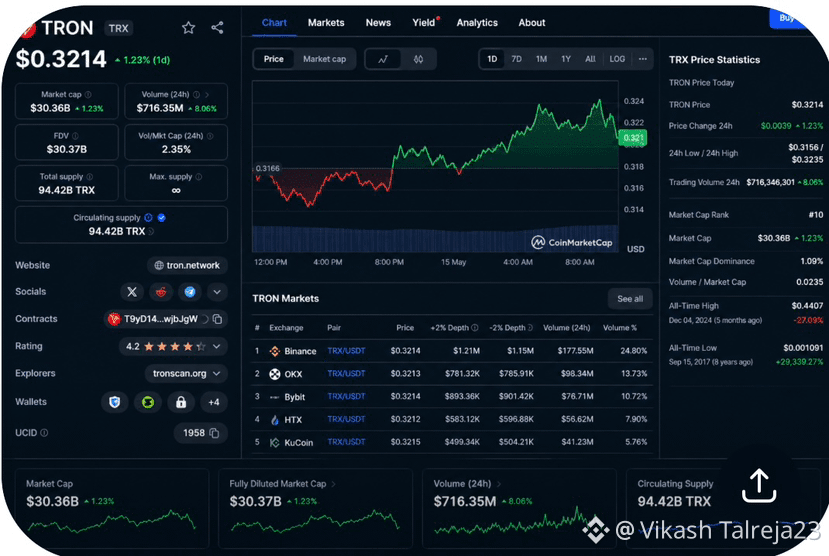Select the green circular wallet icon
The height and width of the screenshot is (556, 829).
pos(148,402)
